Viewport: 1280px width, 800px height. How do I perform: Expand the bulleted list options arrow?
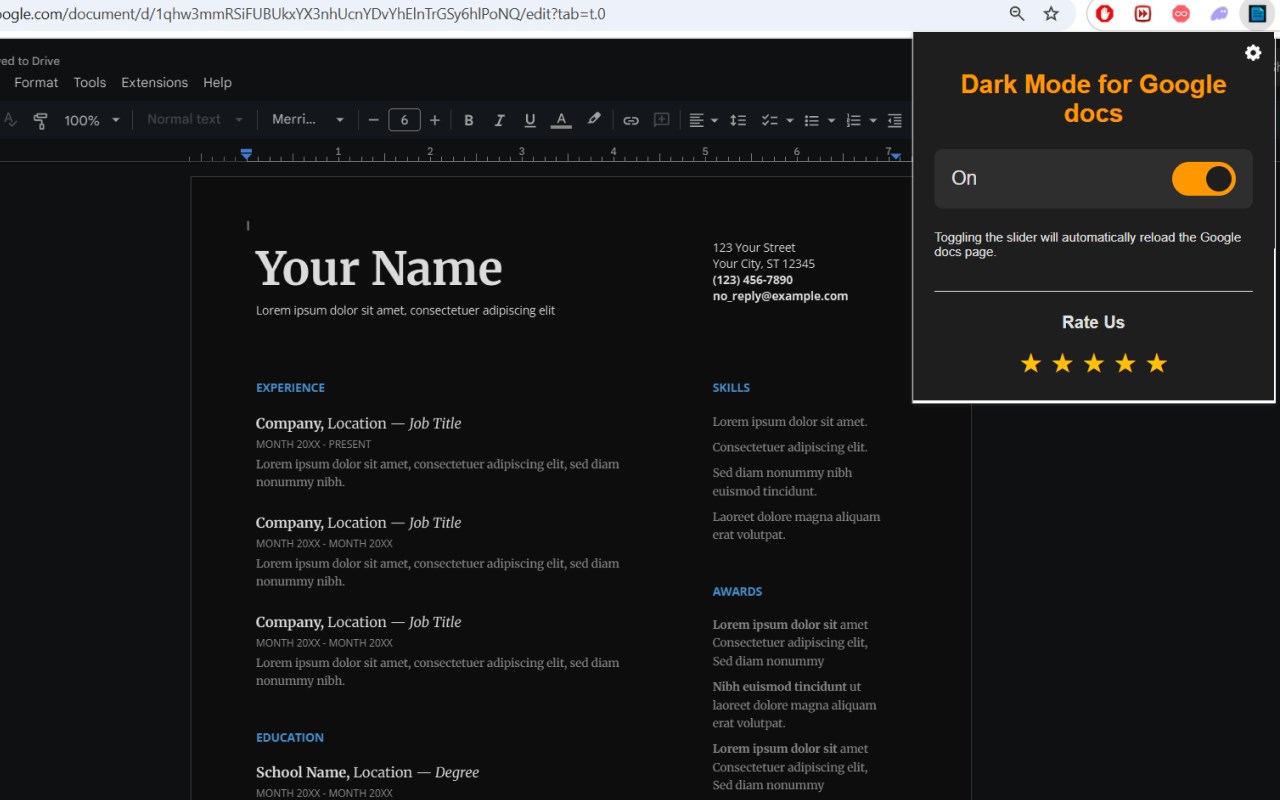click(x=831, y=121)
